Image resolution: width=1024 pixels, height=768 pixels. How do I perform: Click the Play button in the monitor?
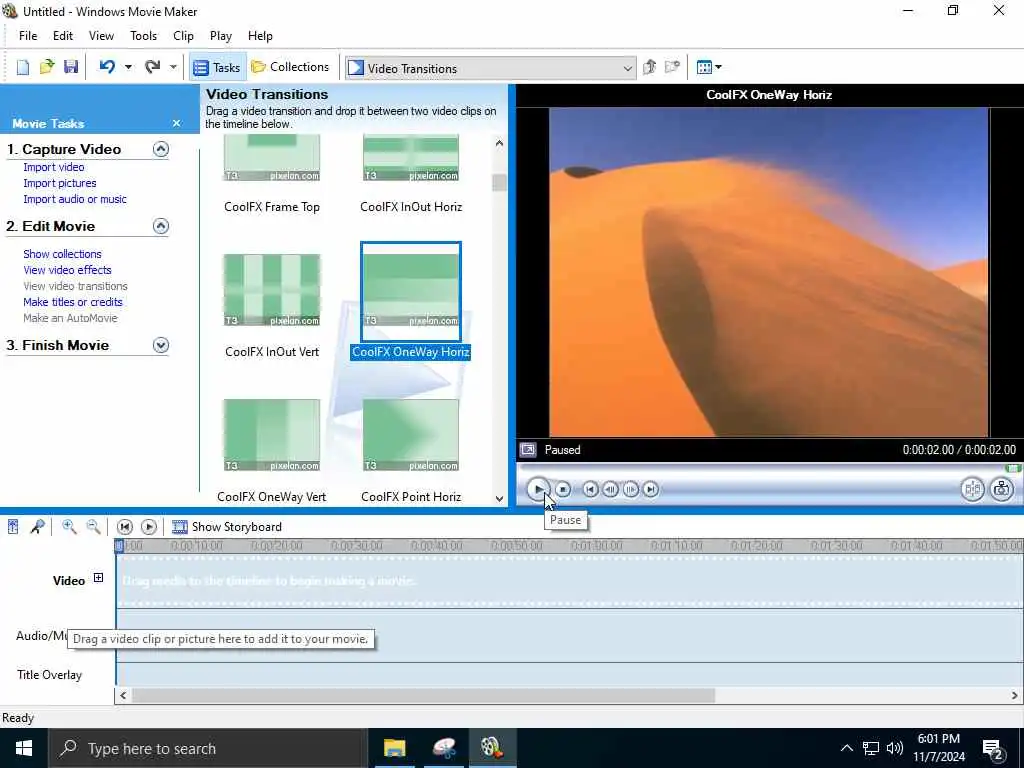[x=538, y=489]
